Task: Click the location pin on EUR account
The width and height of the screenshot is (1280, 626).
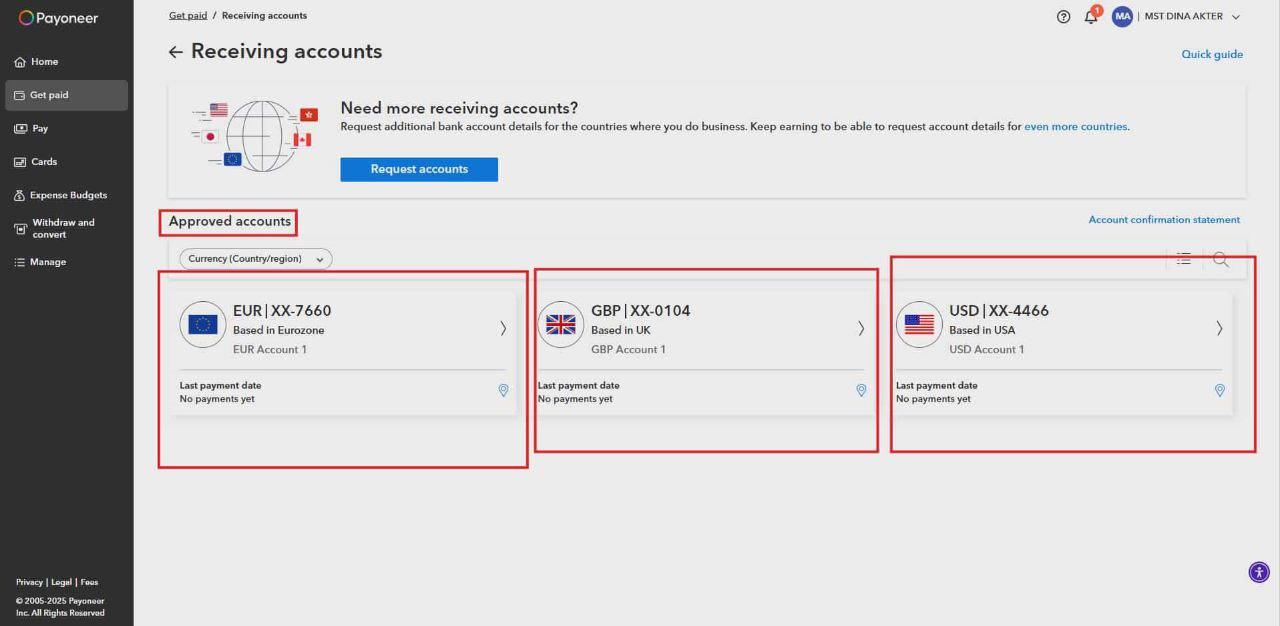Action: pos(503,391)
